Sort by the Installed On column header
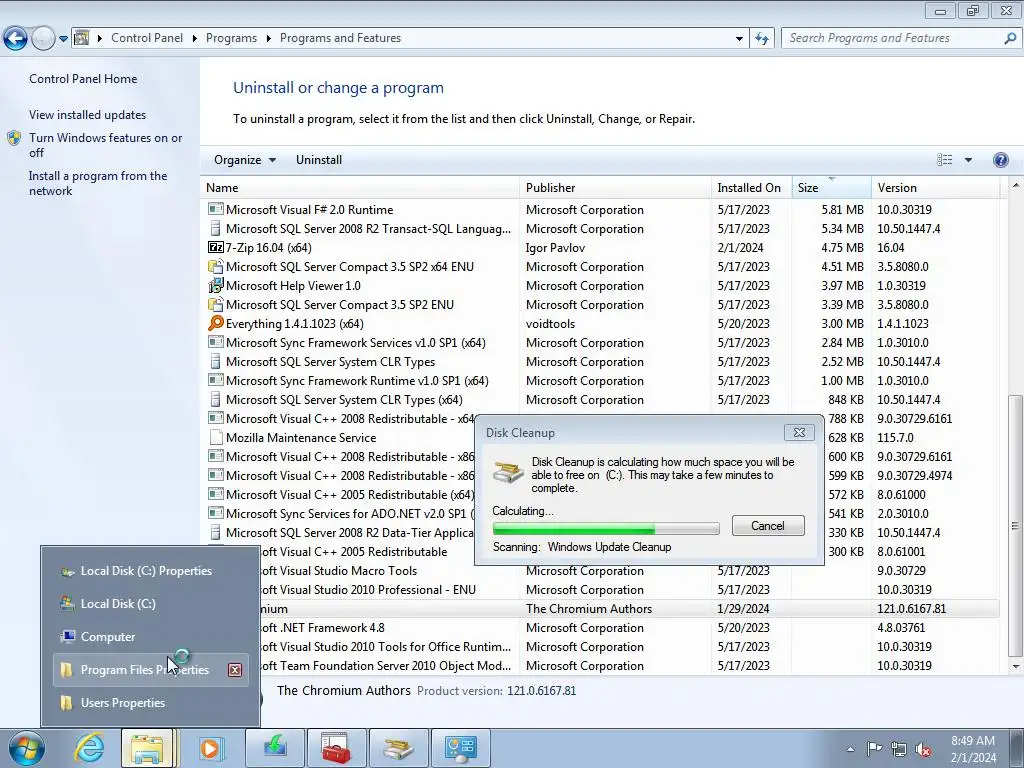1024x768 pixels. [752, 187]
